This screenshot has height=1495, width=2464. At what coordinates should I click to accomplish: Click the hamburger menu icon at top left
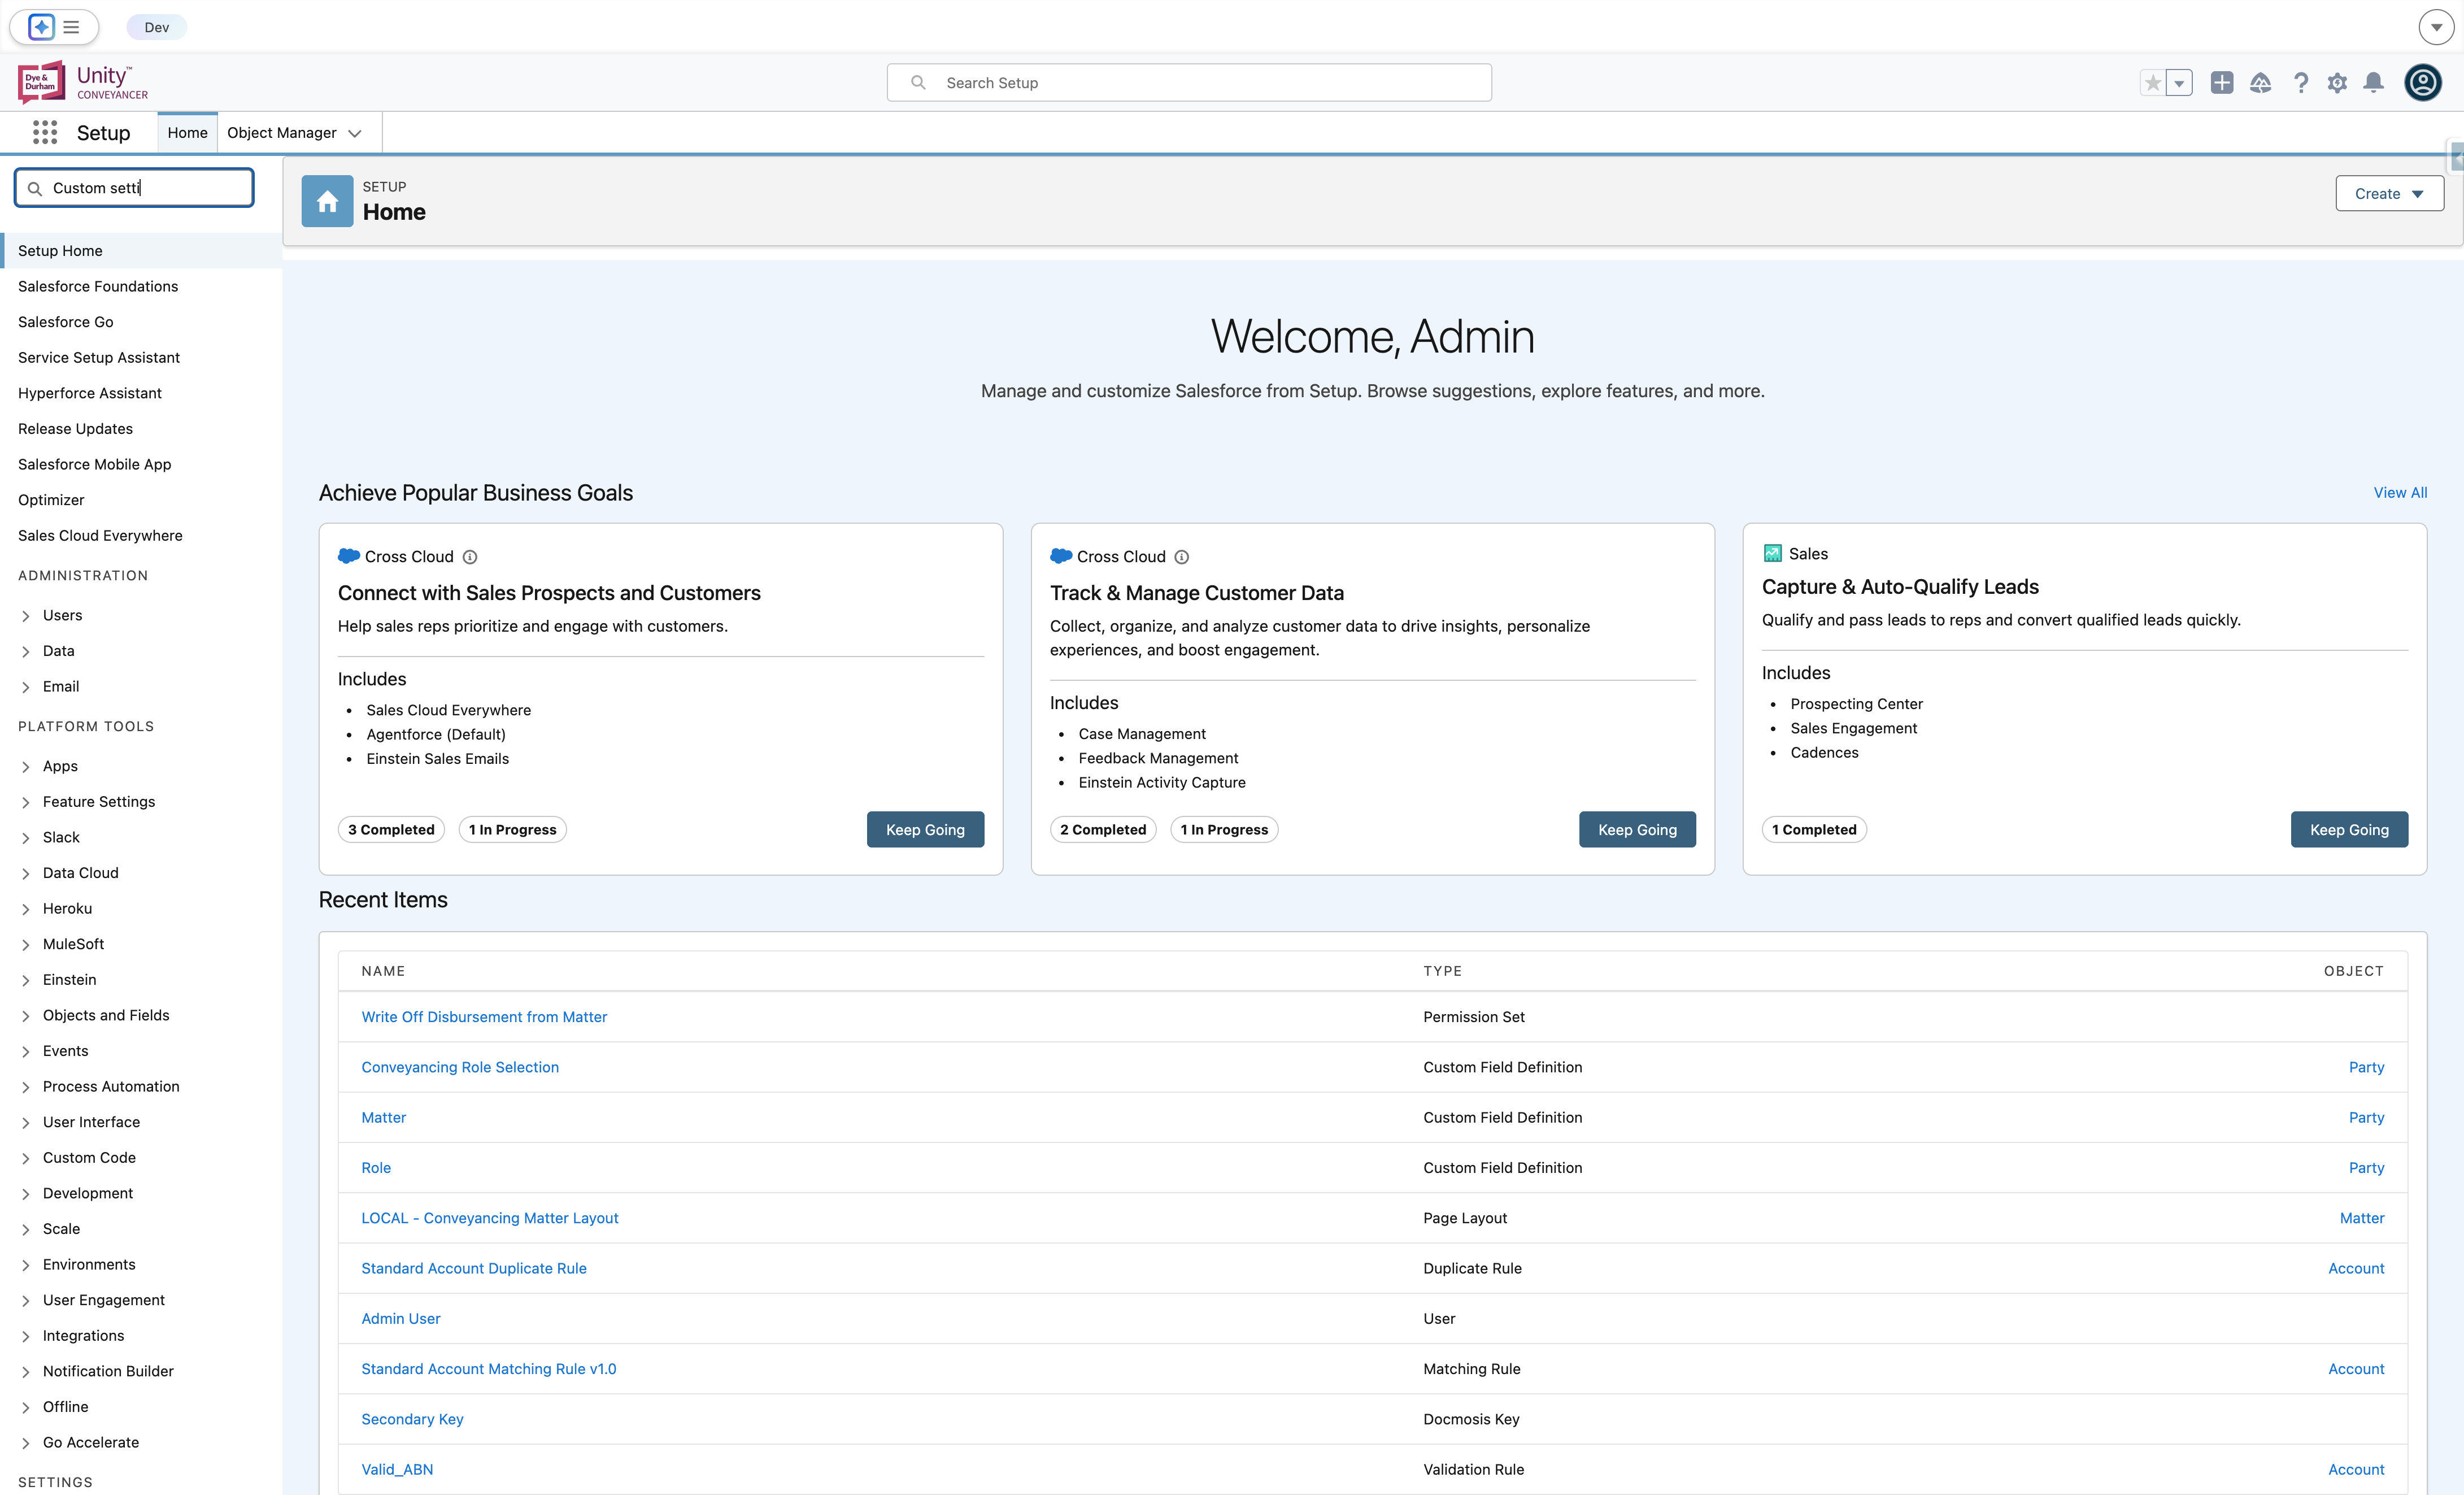(x=72, y=27)
